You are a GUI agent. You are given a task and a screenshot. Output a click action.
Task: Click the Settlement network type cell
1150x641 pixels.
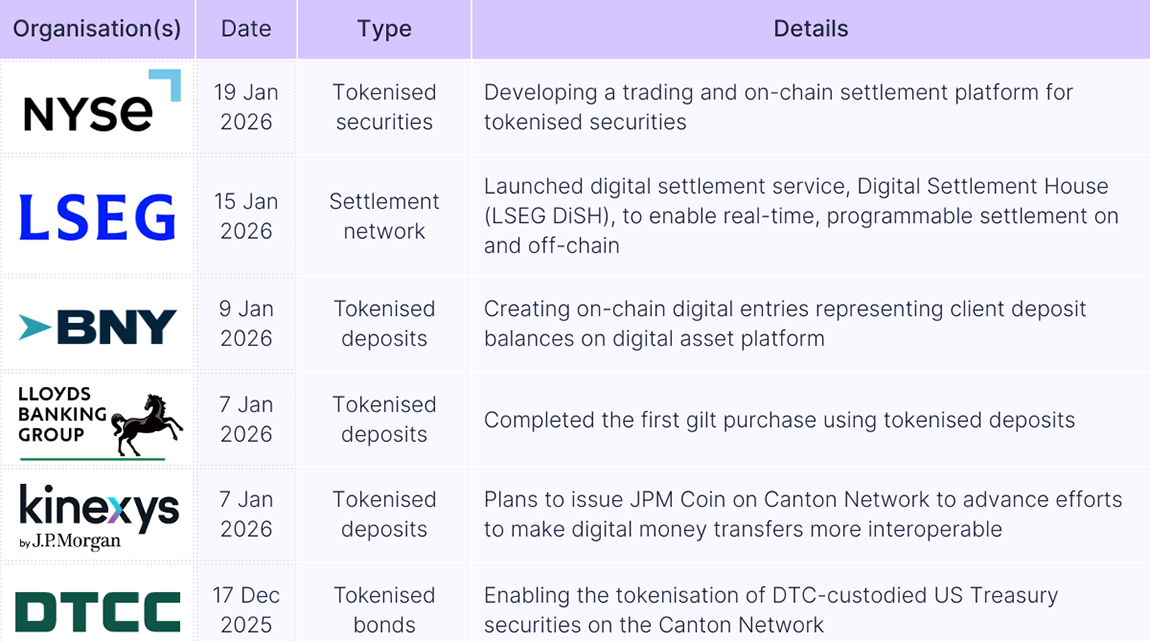click(x=384, y=216)
